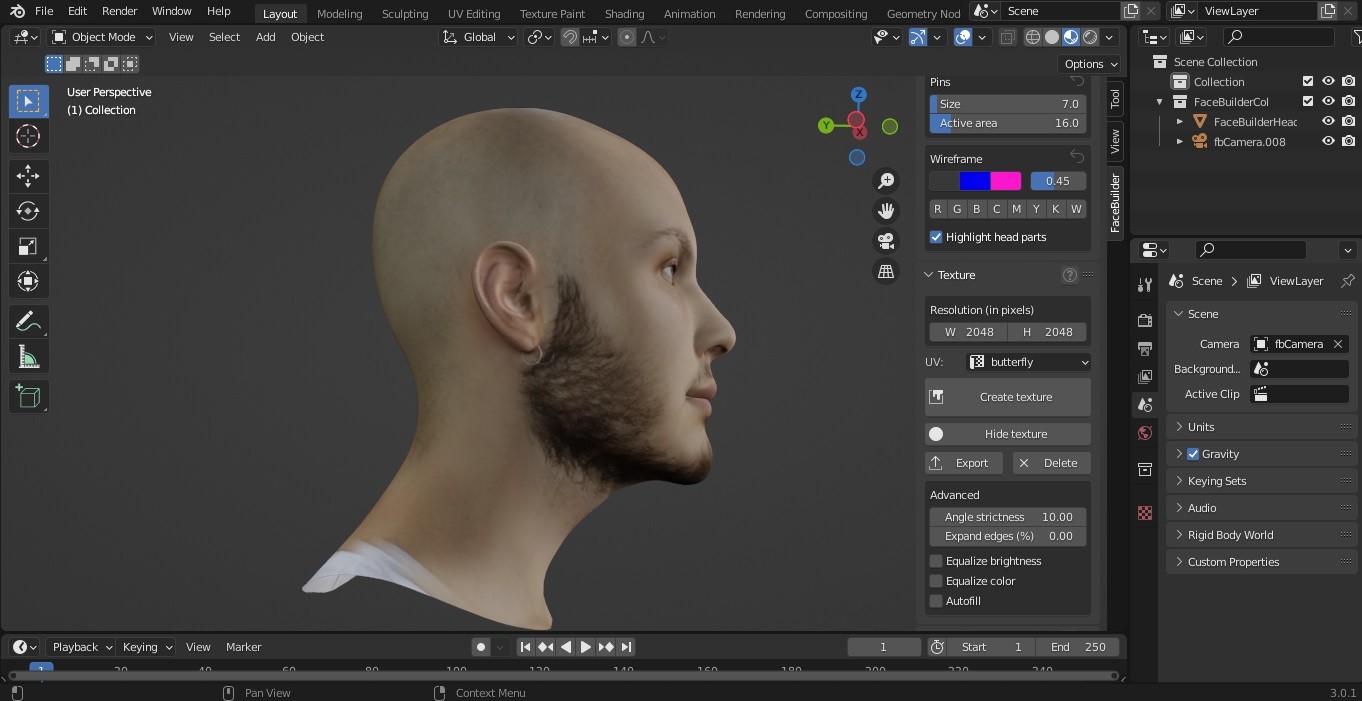Open the FaceBuilder sidebar tab

tap(1114, 203)
